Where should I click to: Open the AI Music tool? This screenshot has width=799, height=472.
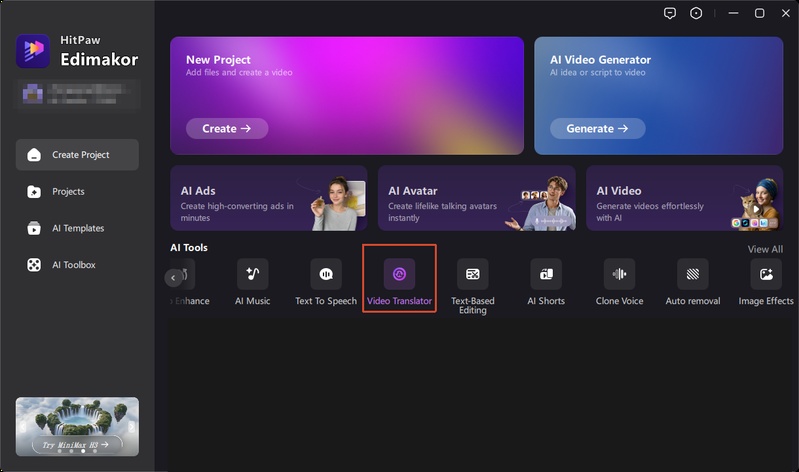click(x=253, y=282)
